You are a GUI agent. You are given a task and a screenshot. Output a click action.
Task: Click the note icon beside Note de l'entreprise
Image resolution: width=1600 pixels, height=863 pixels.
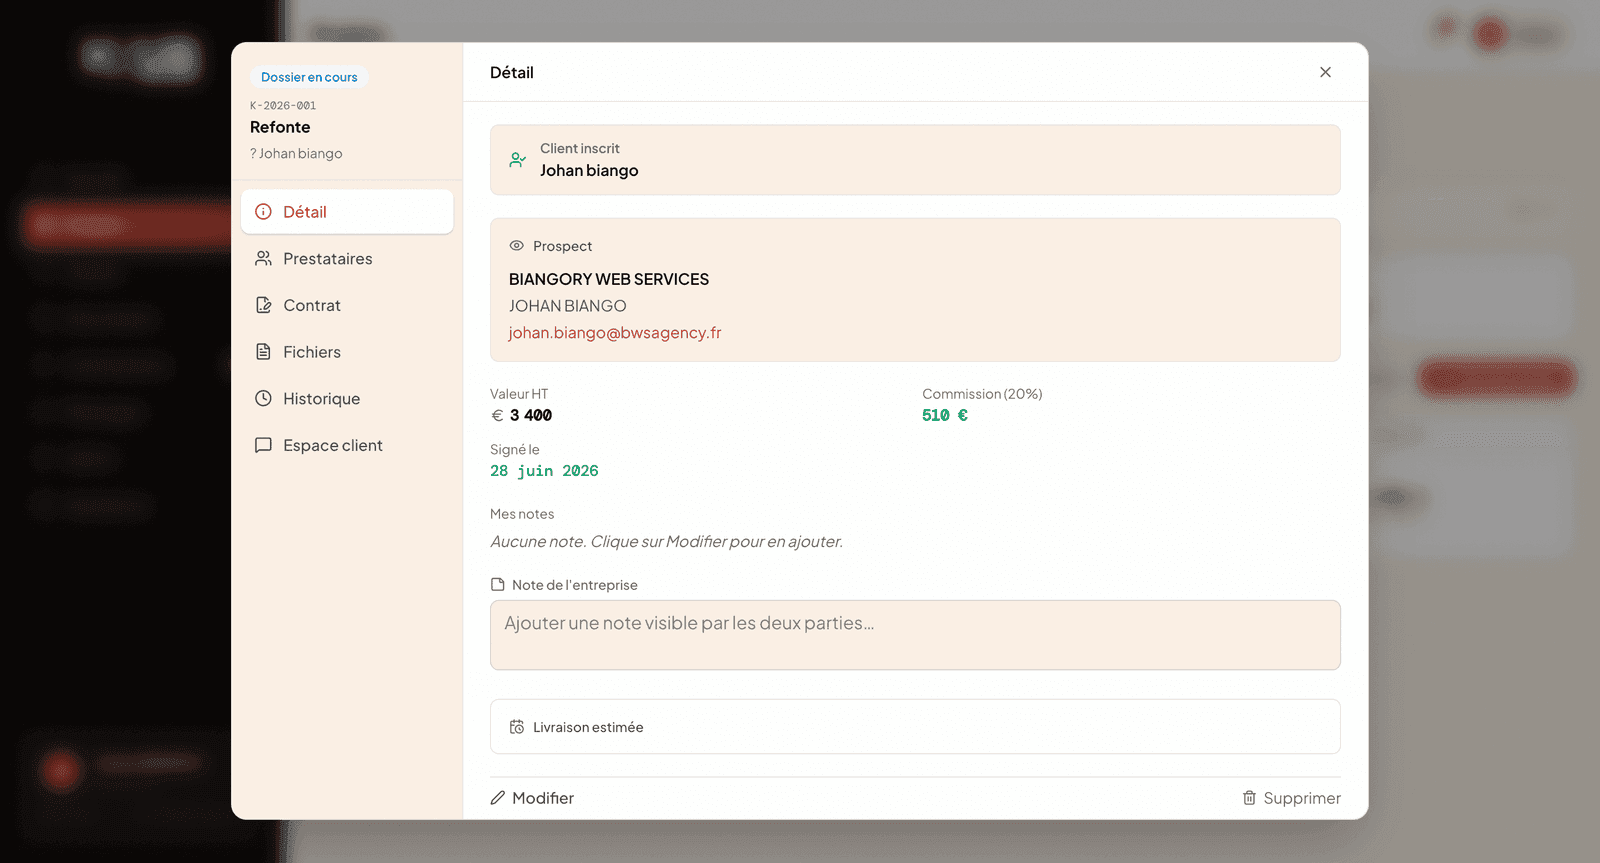498,584
